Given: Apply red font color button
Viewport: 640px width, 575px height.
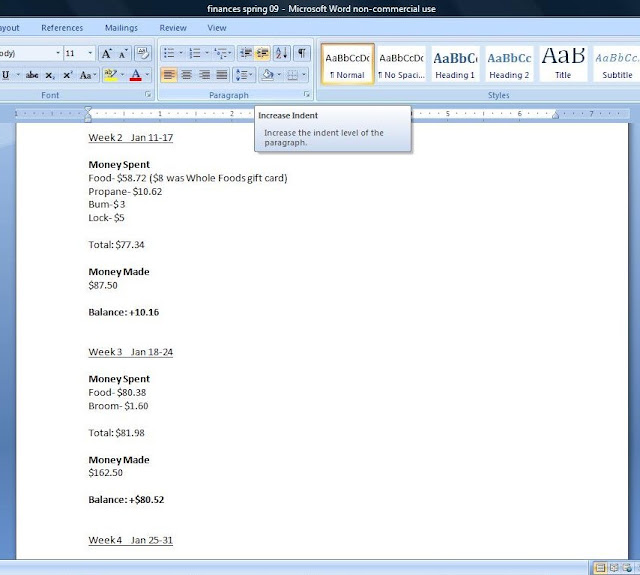Looking at the screenshot, I should point(136,75).
